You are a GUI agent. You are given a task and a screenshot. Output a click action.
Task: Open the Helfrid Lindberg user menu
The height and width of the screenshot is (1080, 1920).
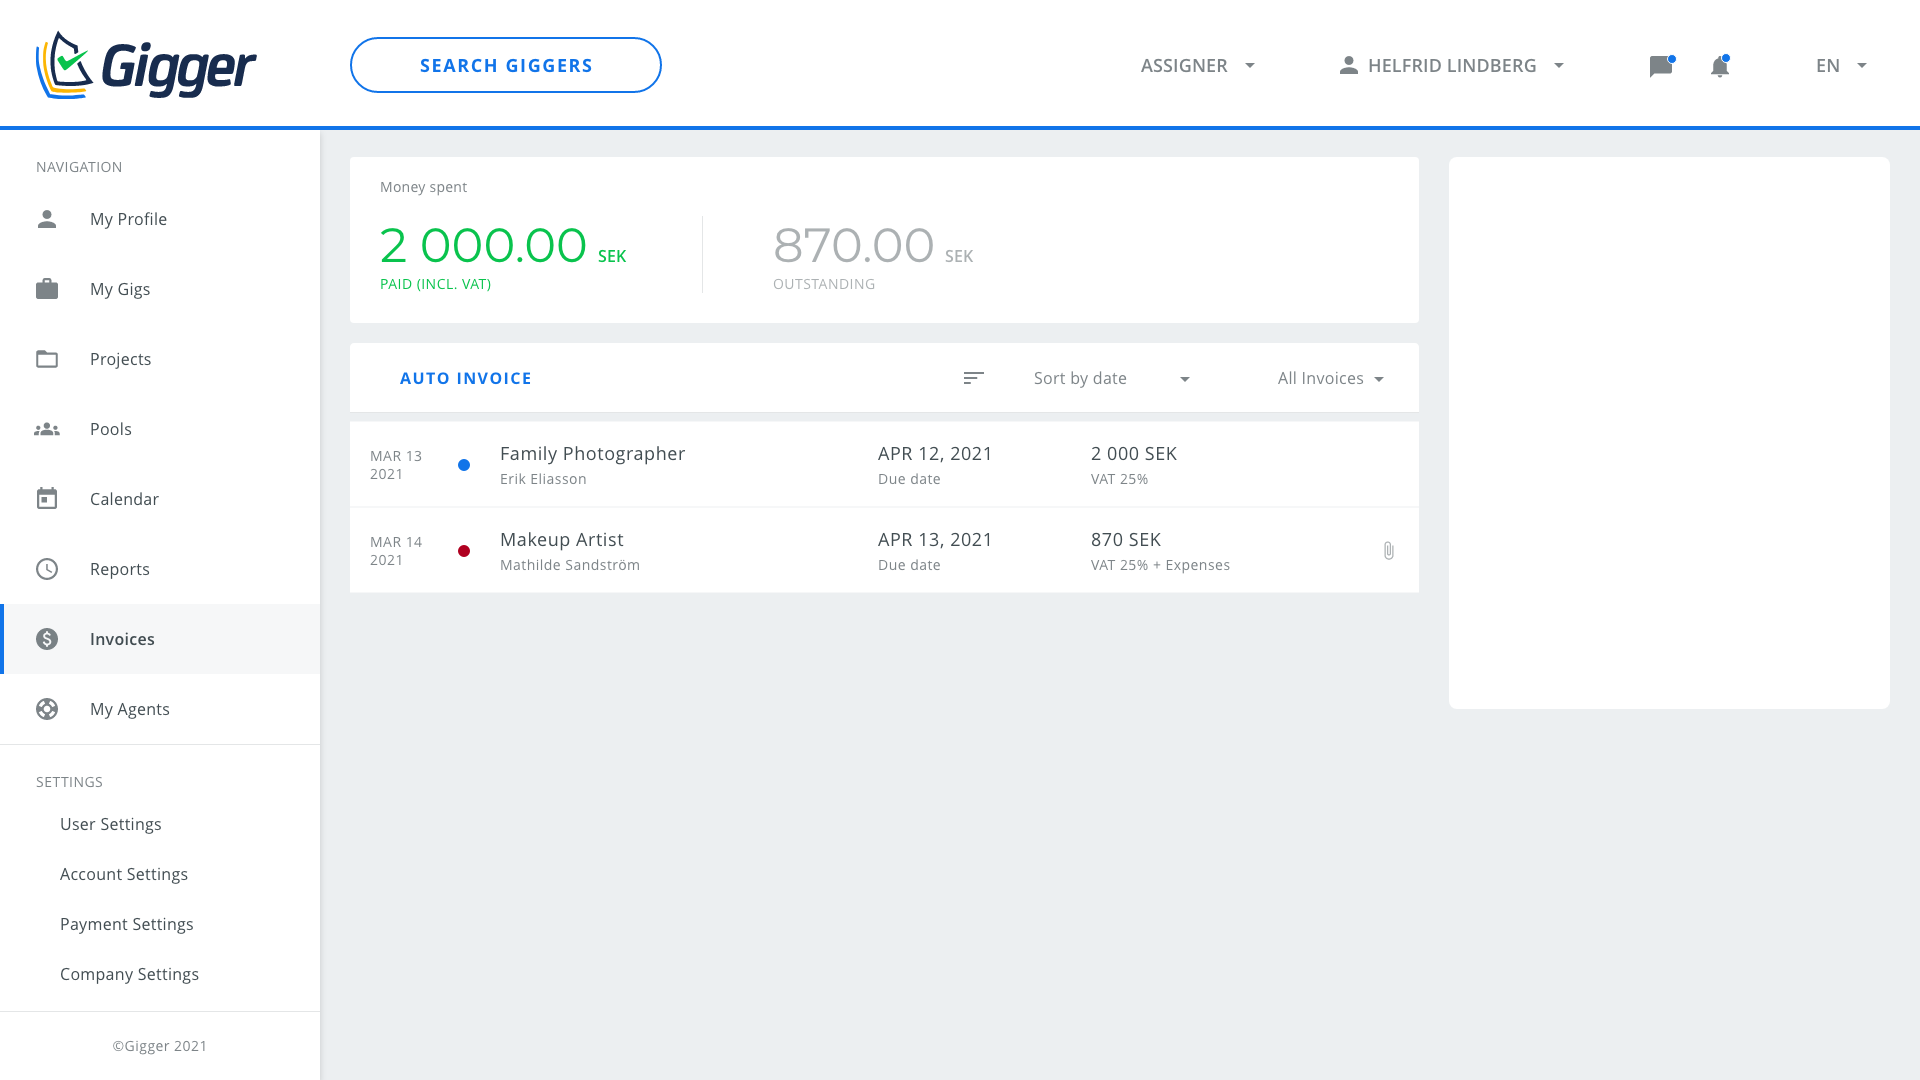[1451, 66]
